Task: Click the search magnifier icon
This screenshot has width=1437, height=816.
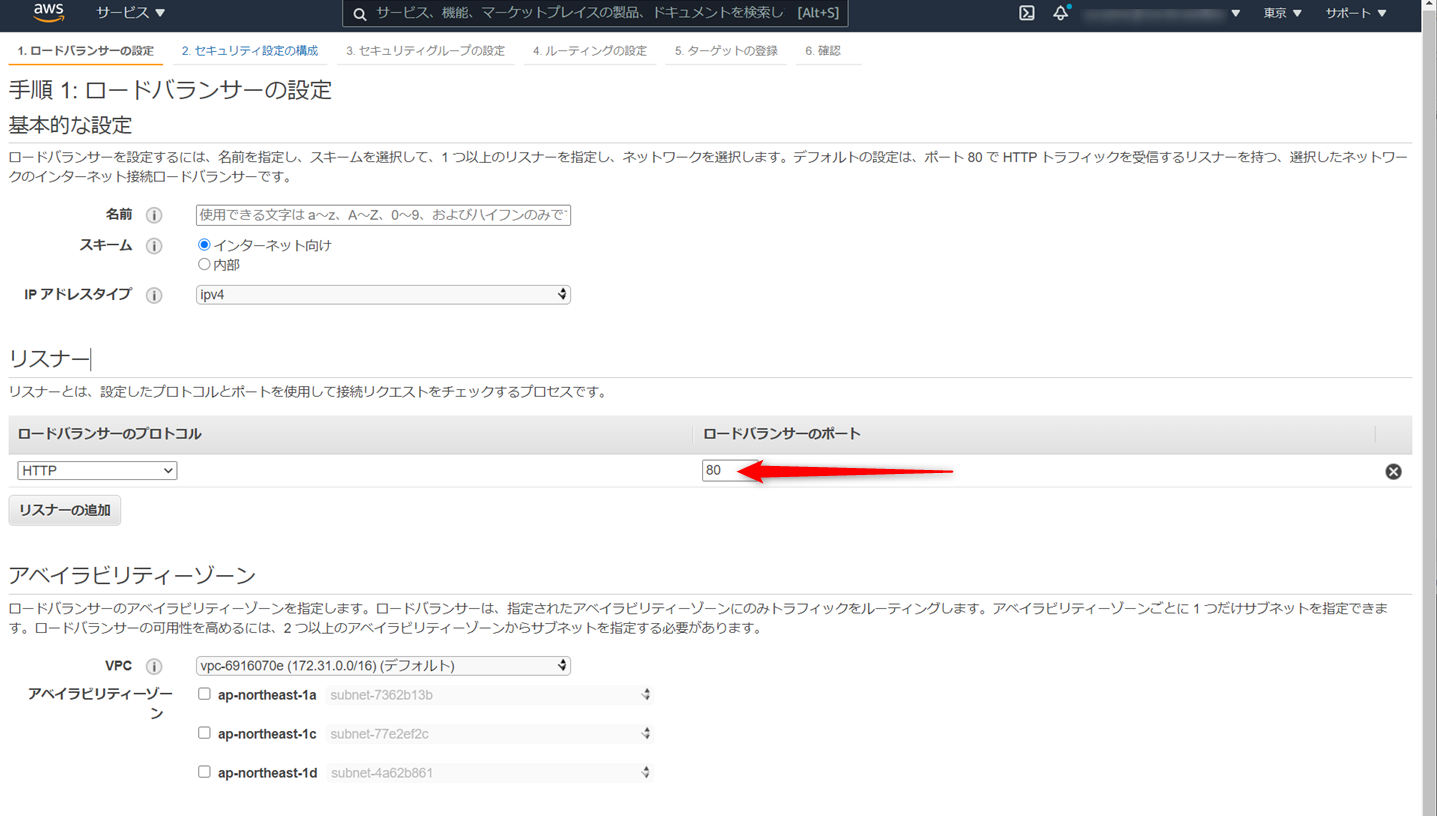Action: 360,14
